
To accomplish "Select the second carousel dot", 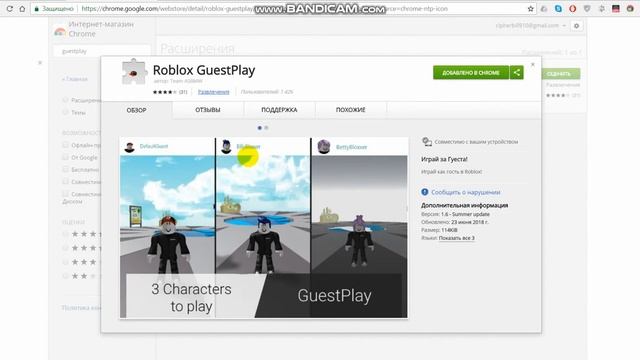I will pyautogui.click(x=266, y=128).
